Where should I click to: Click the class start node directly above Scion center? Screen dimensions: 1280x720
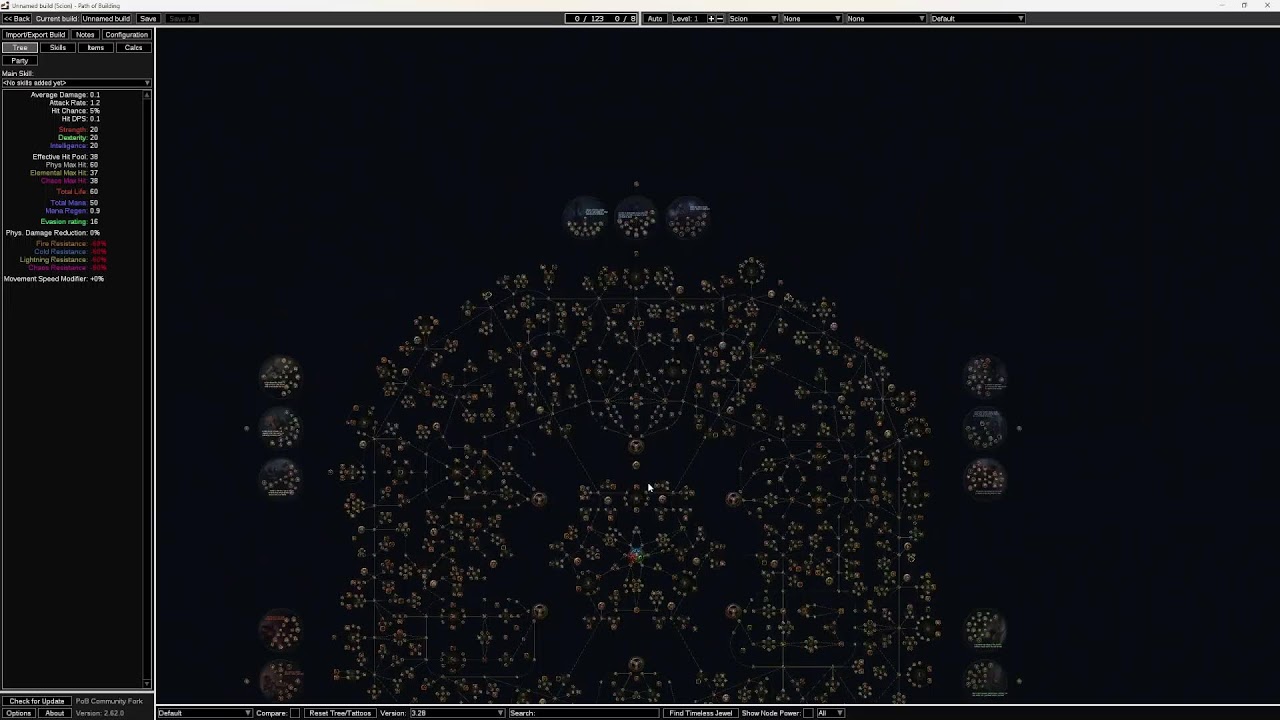pyautogui.click(x=636, y=446)
